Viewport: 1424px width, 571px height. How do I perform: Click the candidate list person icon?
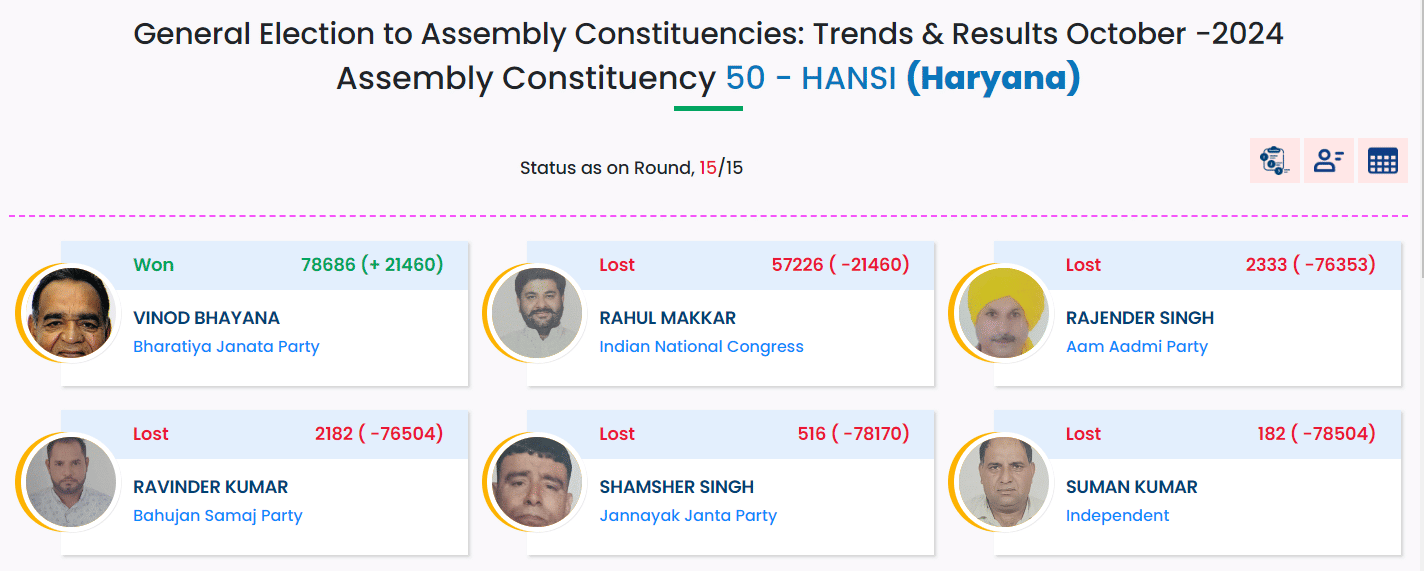pos(1328,161)
